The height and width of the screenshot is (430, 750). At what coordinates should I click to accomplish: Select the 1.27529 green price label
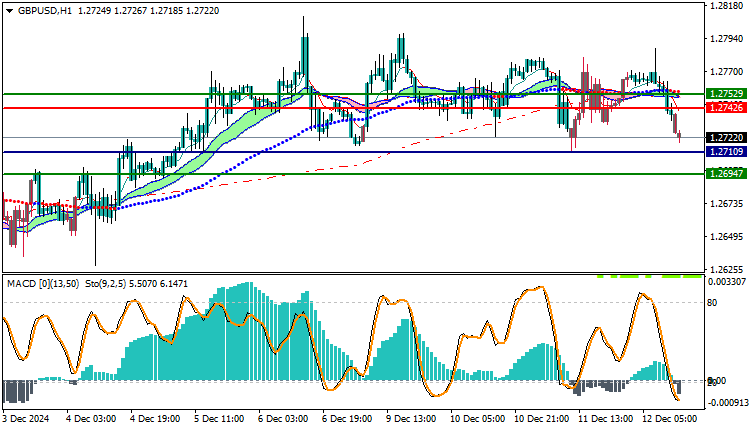point(727,94)
